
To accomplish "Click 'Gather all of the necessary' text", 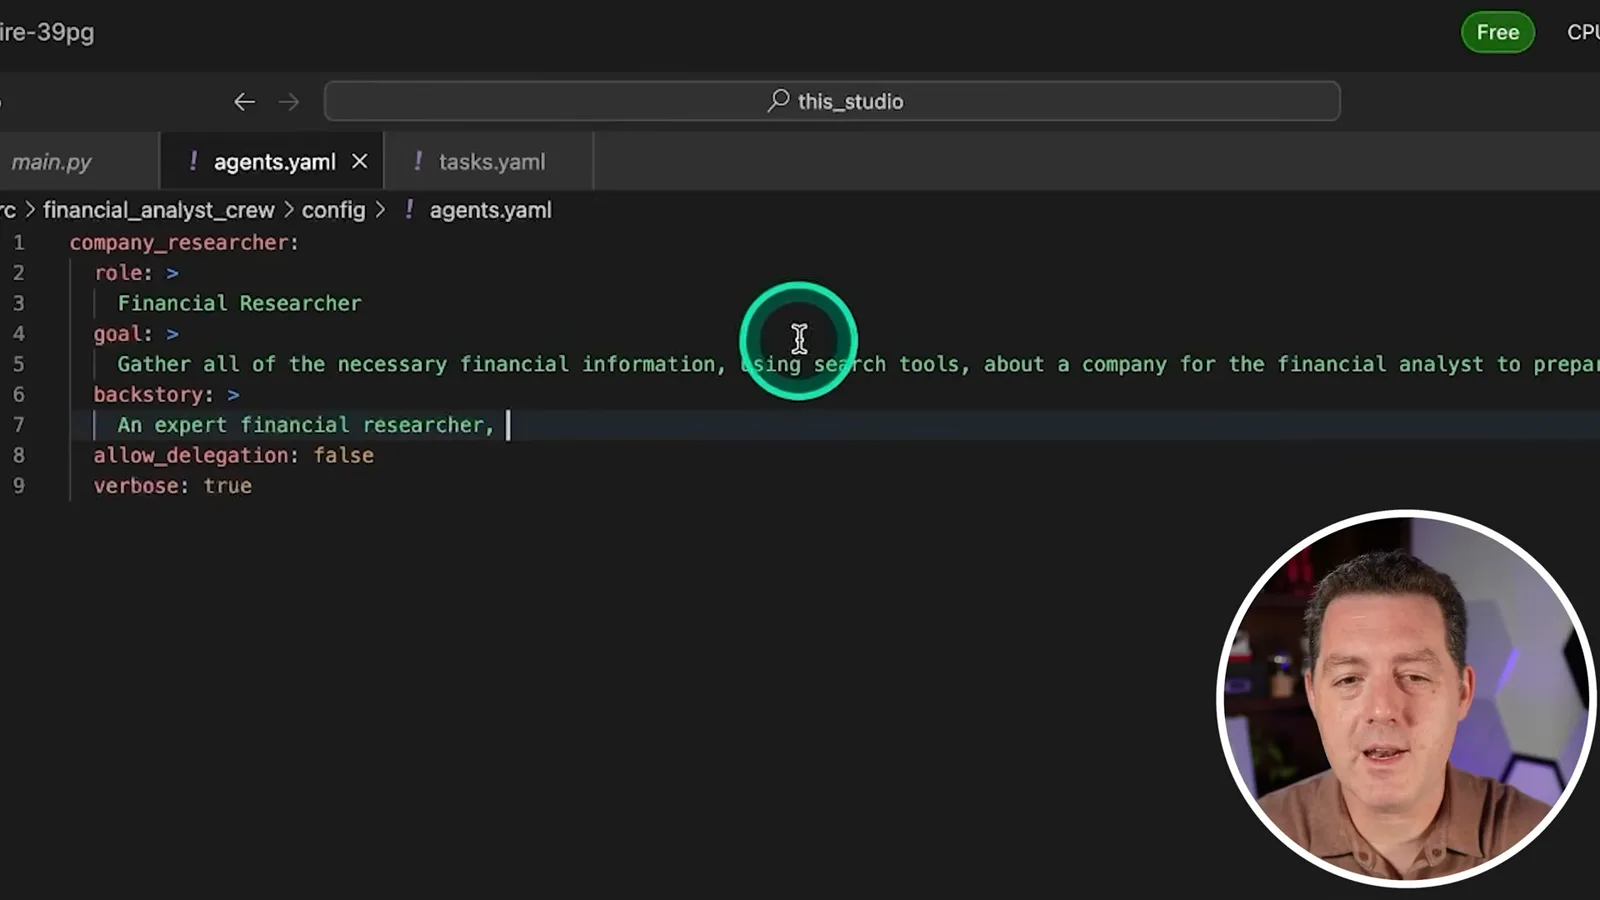I will click(282, 364).
